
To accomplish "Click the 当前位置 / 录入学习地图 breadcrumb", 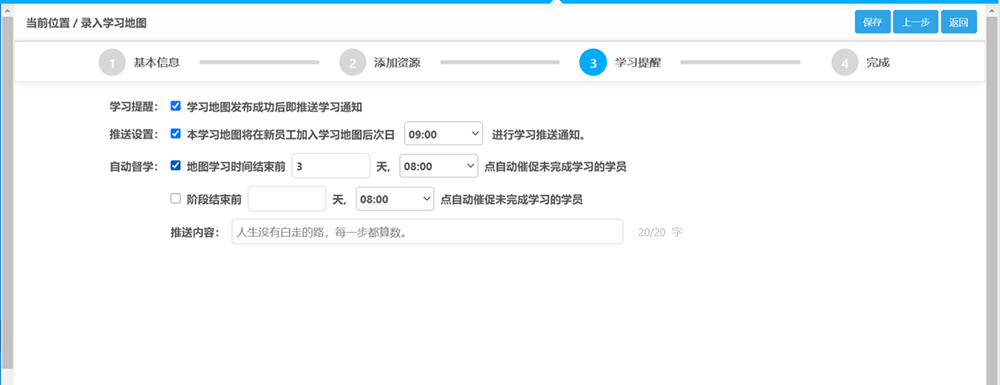I will click(87, 23).
